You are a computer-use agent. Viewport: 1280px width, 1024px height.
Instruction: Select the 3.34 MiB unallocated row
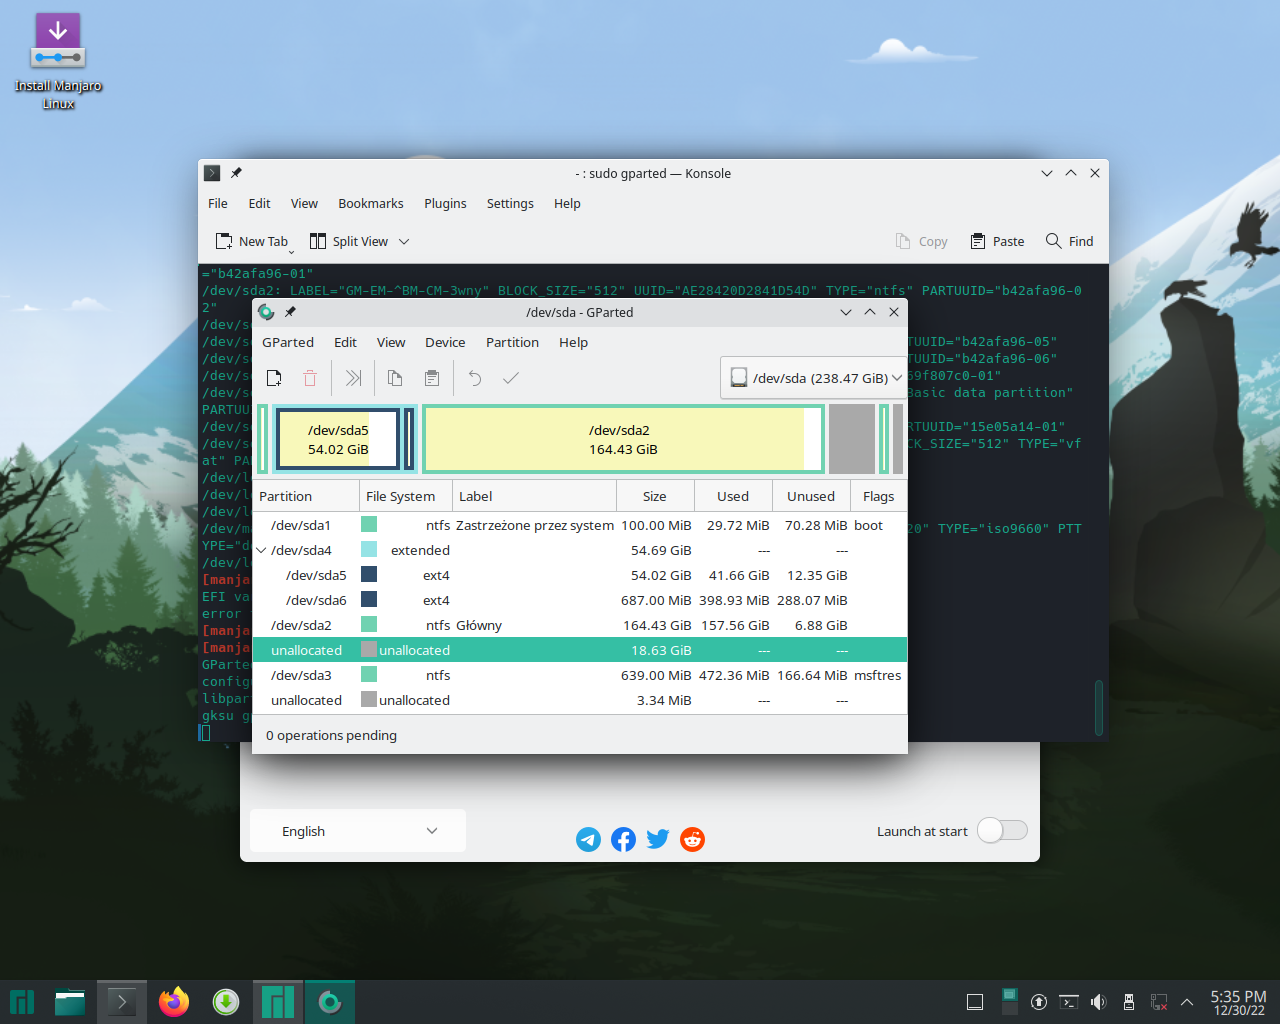coord(580,700)
